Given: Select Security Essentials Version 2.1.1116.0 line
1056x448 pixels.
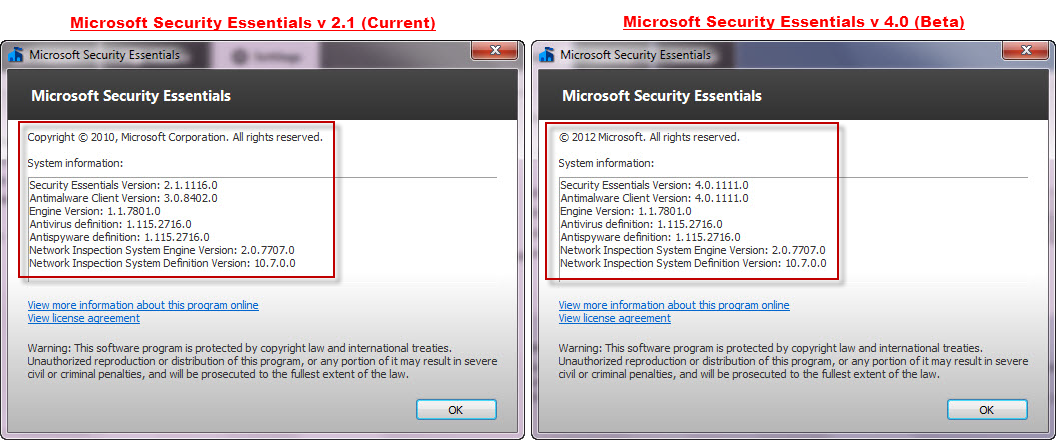Looking at the screenshot, I should (x=124, y=185).
